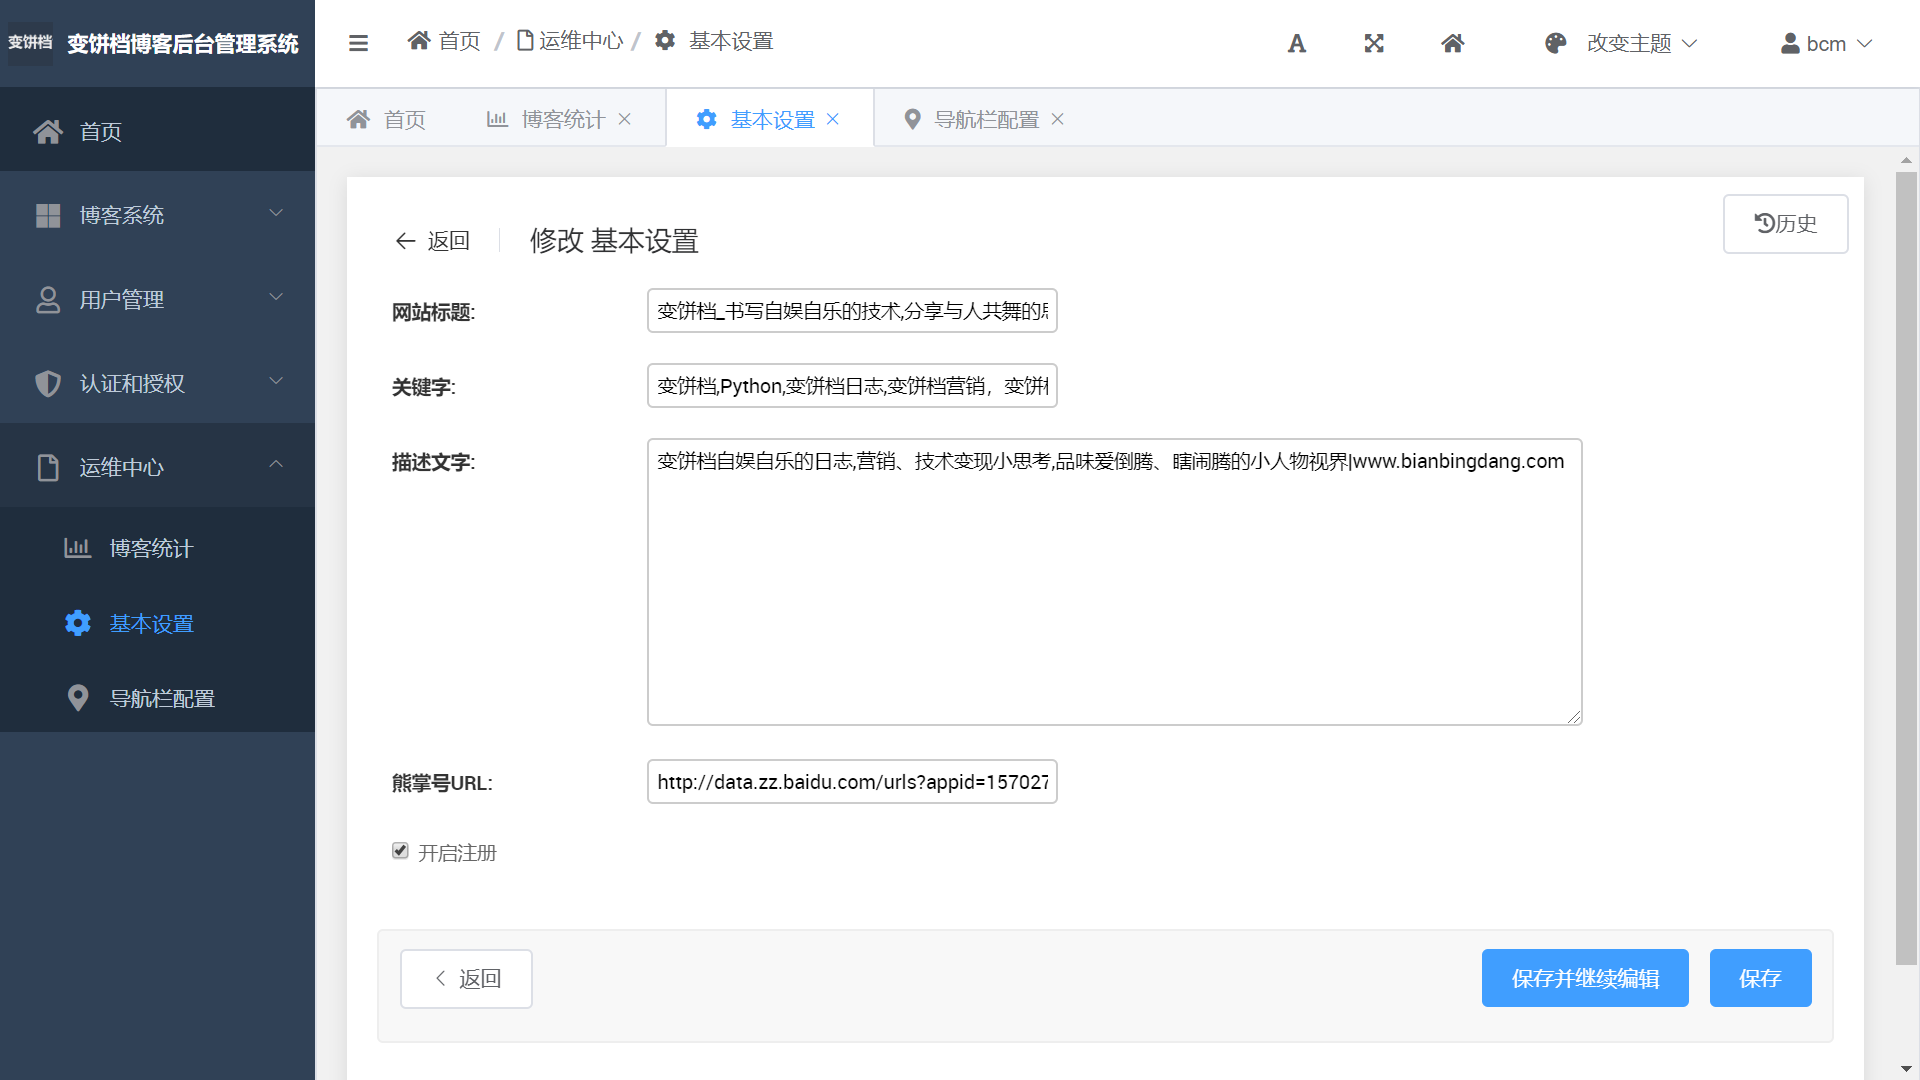Click the grid icon of 博客系统
Screen dimensions: 1920x1080
click(x=47, y=215)
